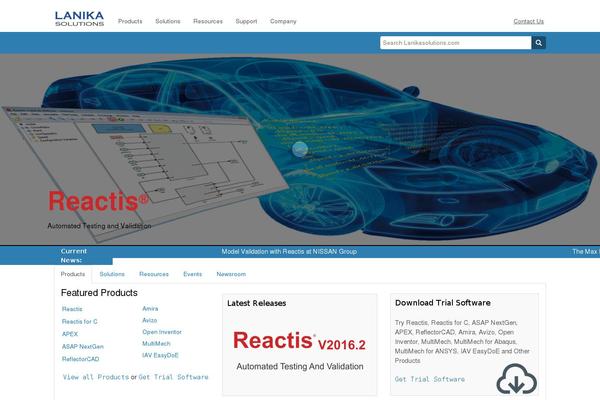The height and width of the screenshot is (400, 600).
Task: Click the search magnifier button
Action: (538, 43)
